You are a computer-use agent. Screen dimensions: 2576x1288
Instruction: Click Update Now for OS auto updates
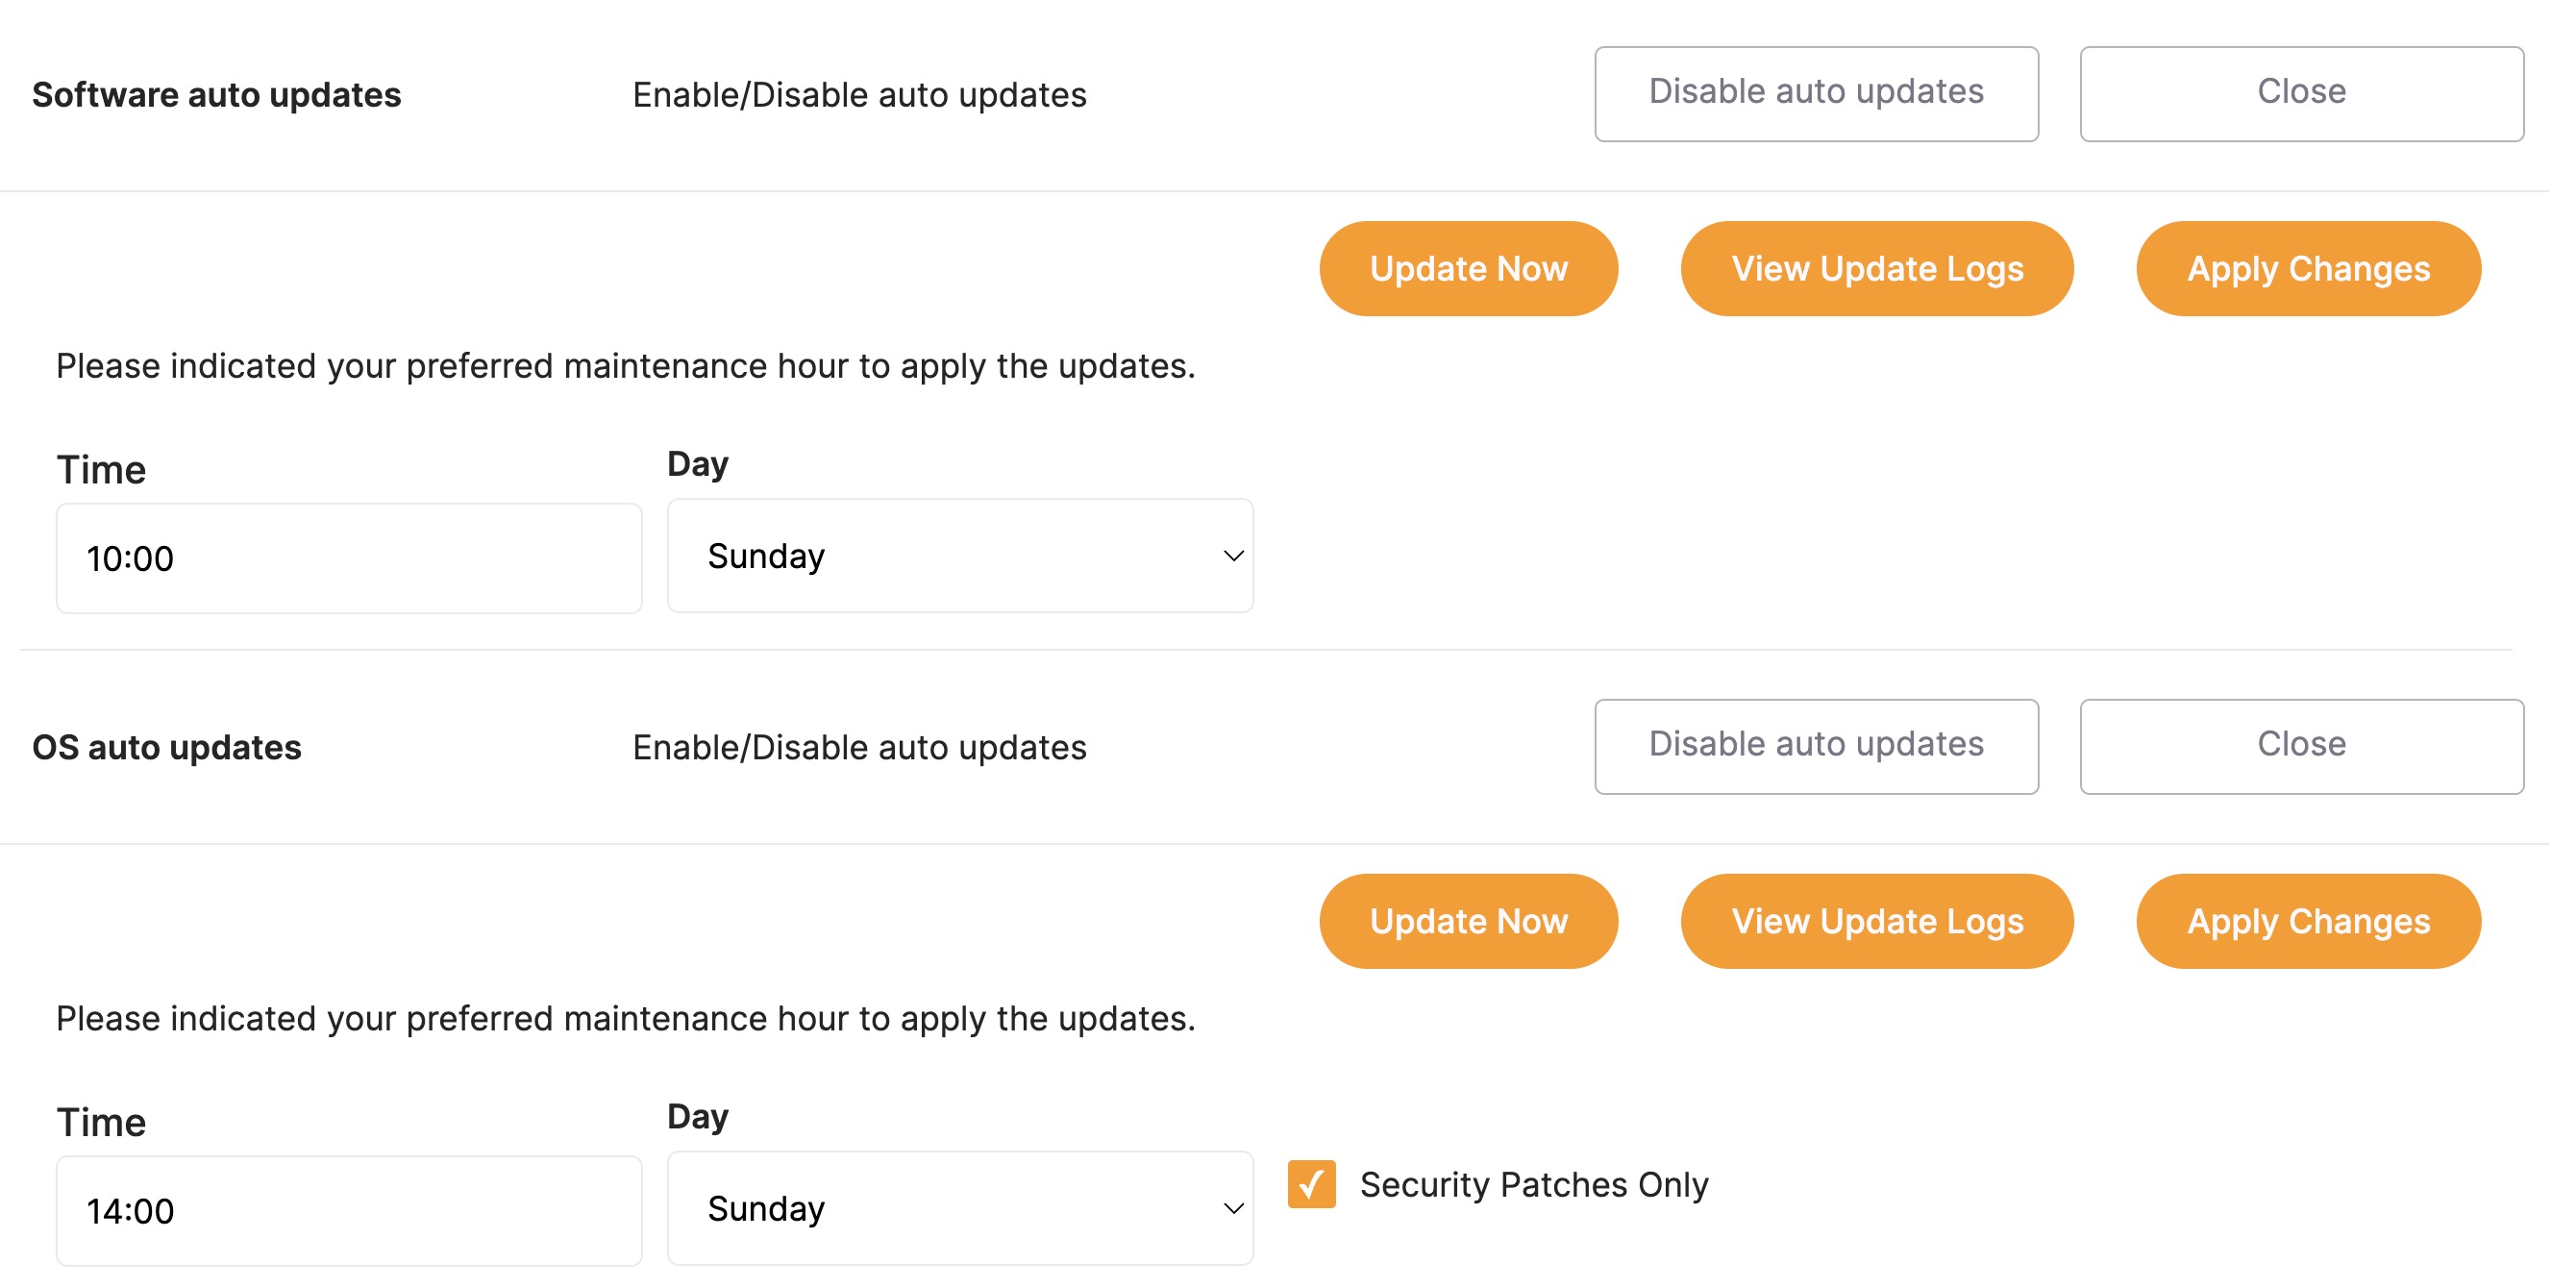coord(1467,921)
